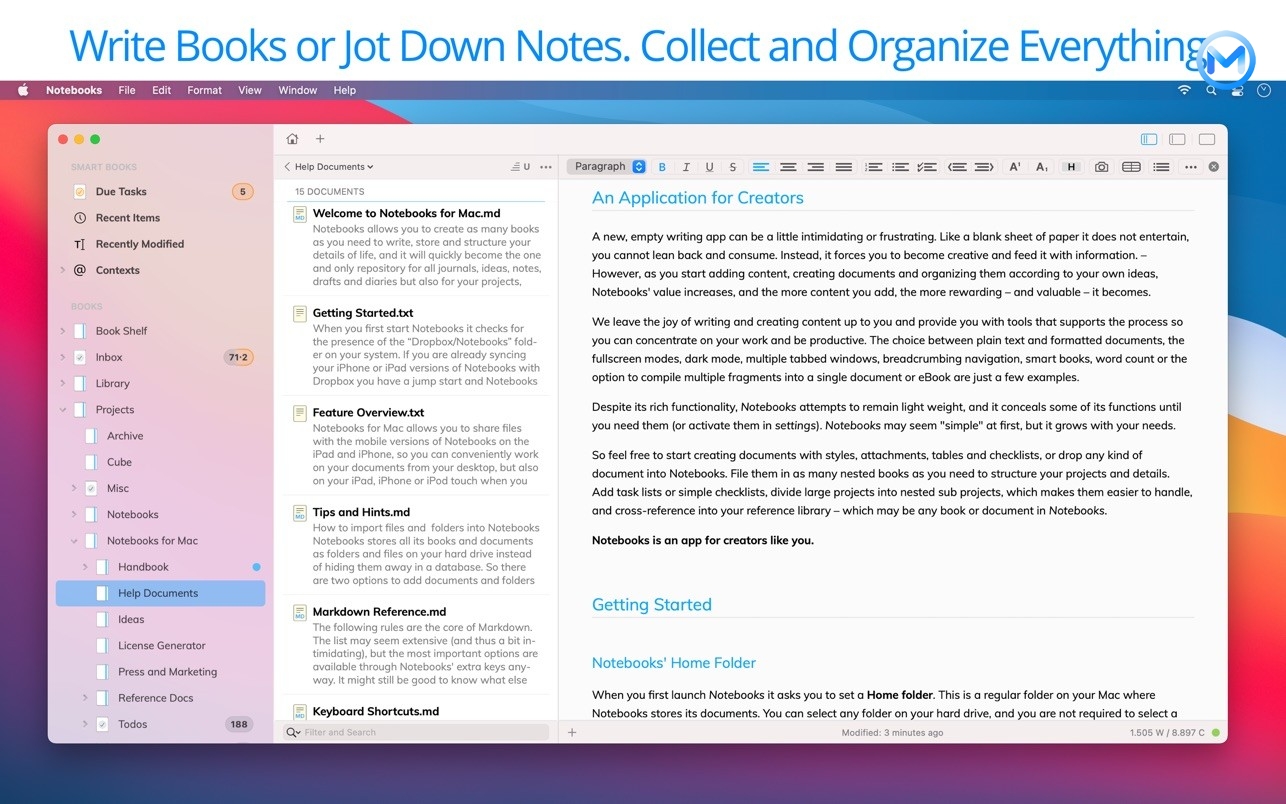Create a checklist using the checklist icon

point(925,167)
